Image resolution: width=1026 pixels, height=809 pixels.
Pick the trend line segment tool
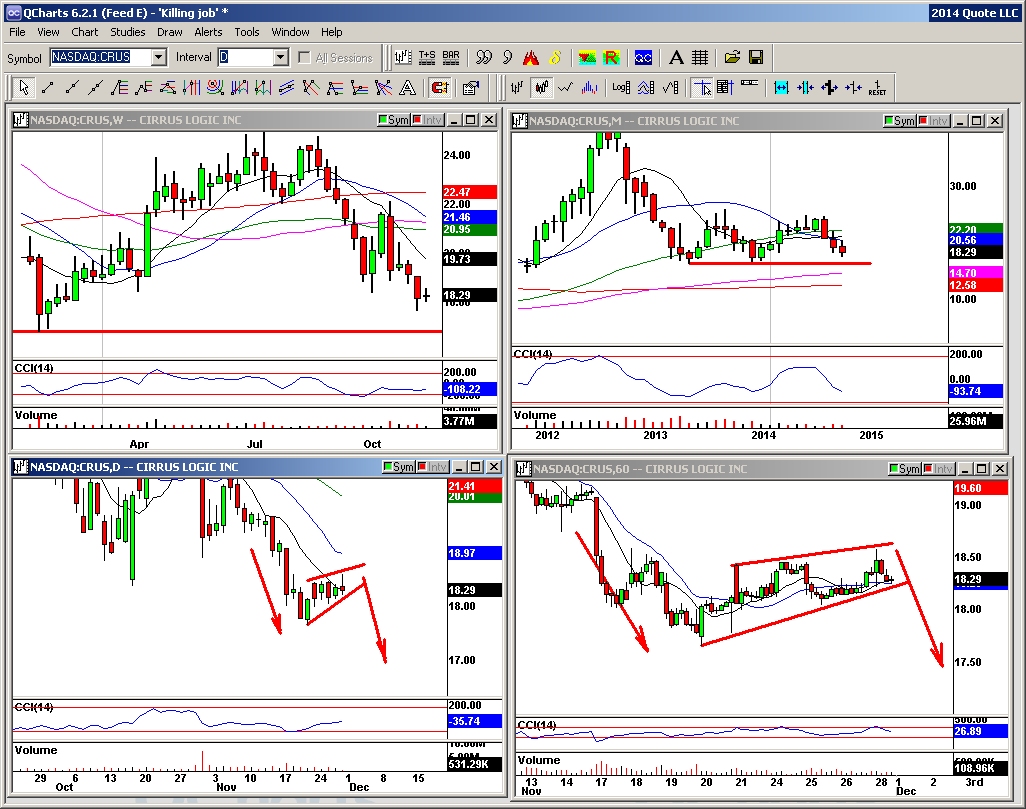[48, 87]
